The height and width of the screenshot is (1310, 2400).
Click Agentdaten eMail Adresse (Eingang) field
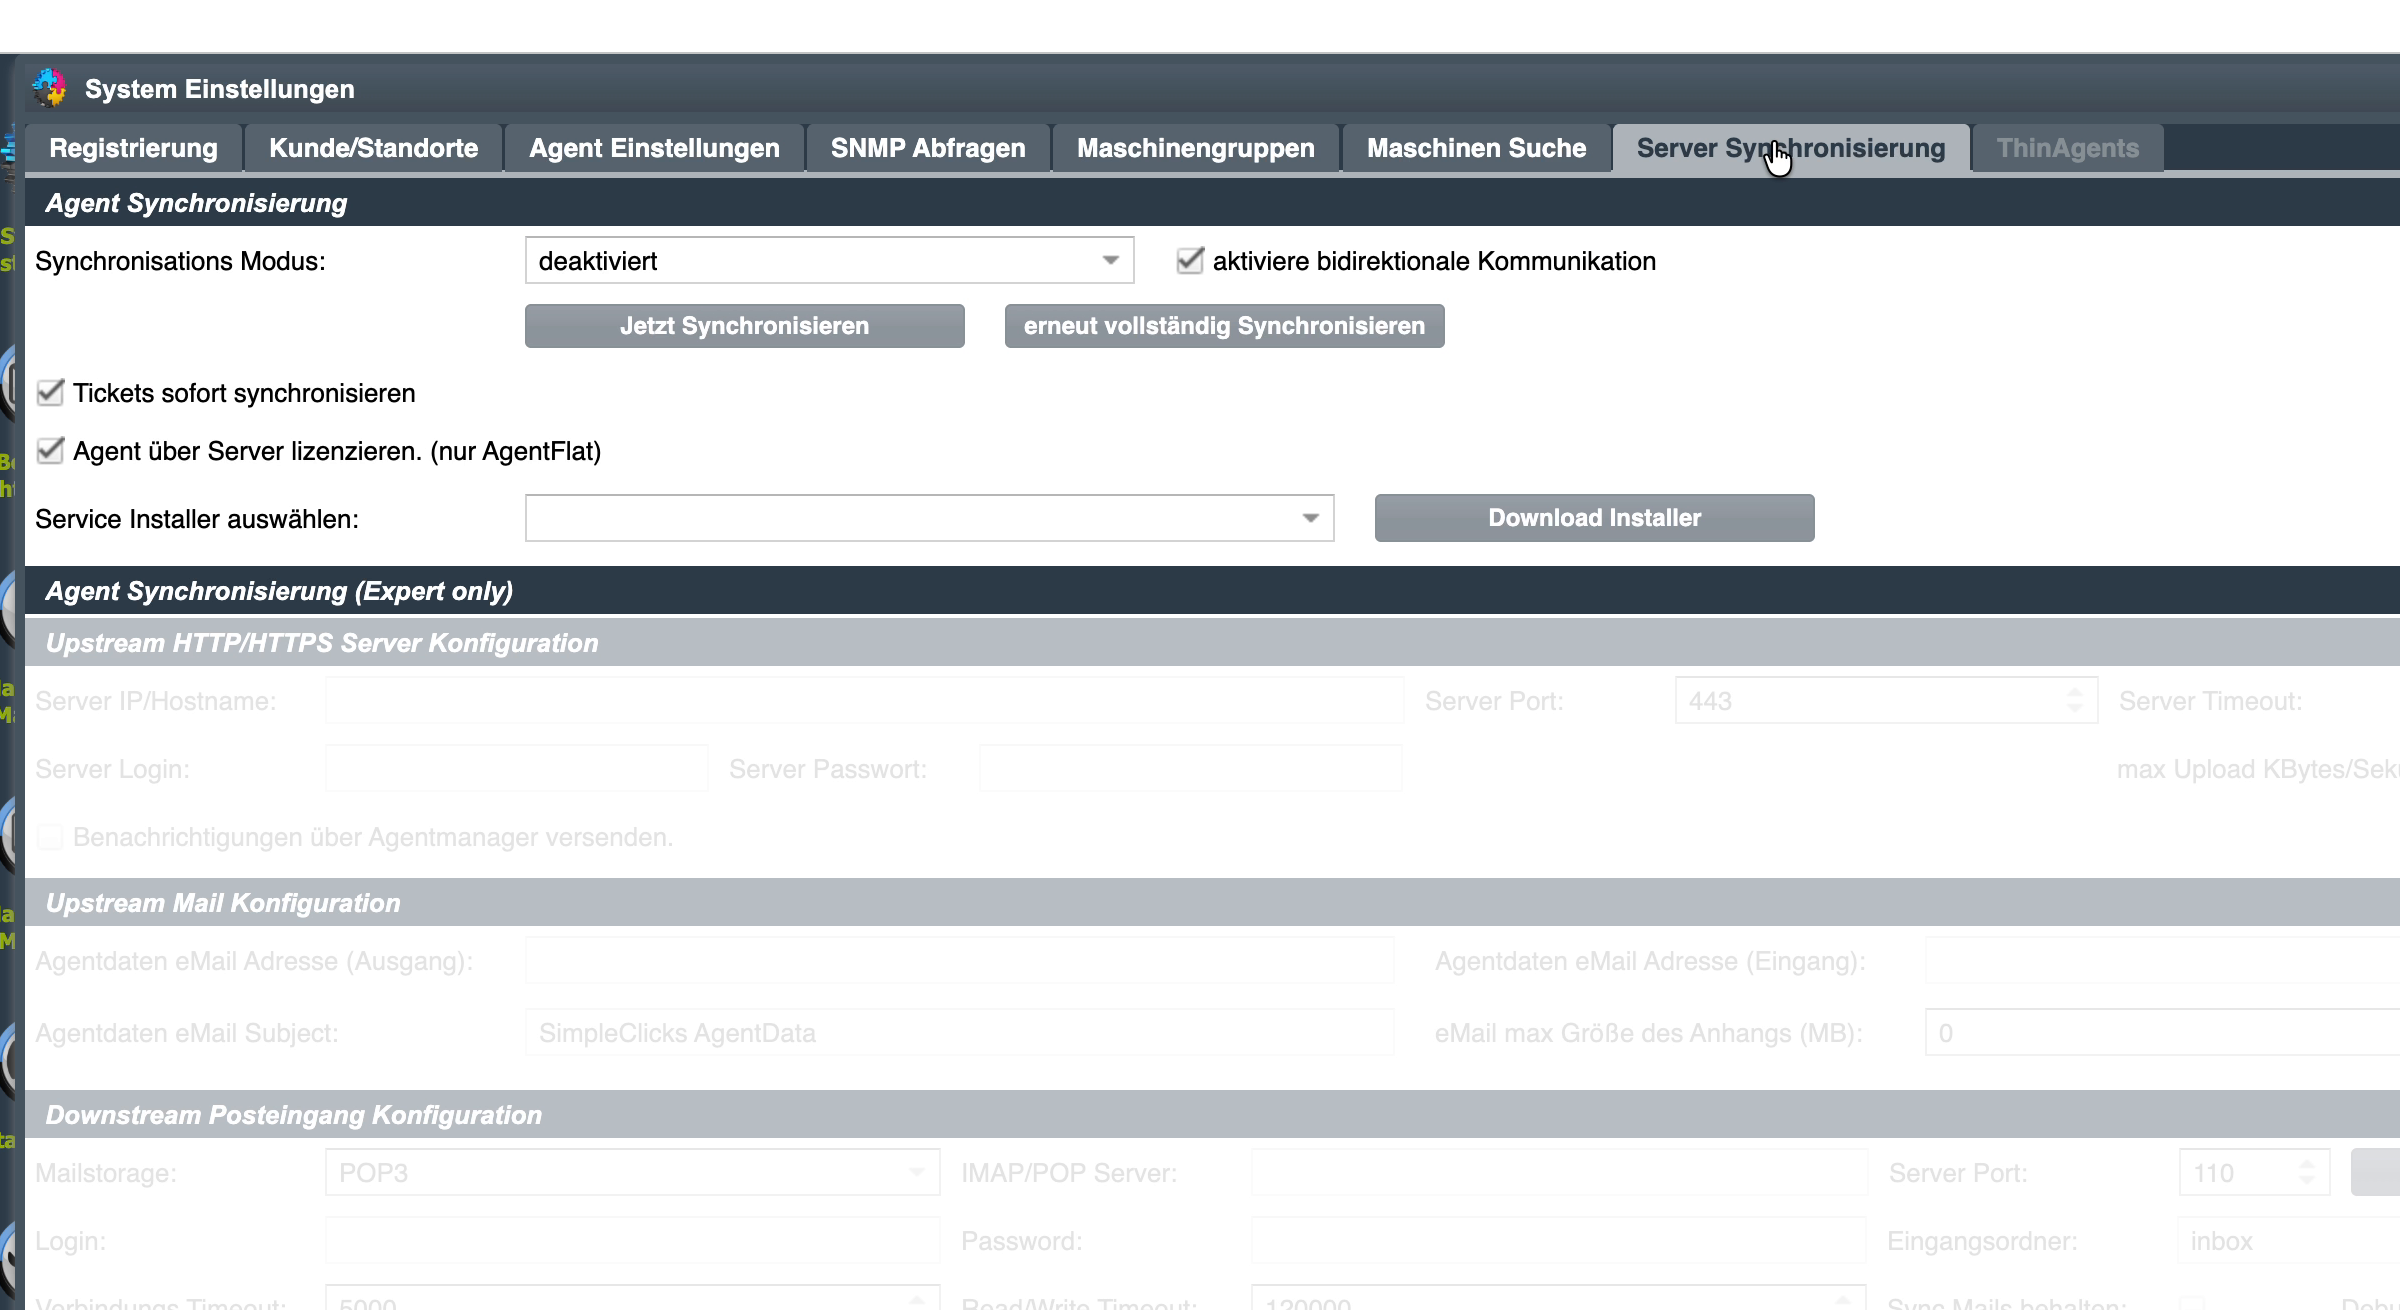2162,961
